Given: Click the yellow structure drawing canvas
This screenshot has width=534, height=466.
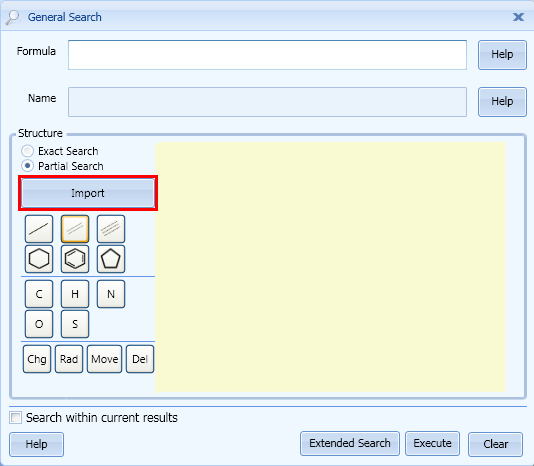Looking at the screenshot, I should (x=330, y=267).
